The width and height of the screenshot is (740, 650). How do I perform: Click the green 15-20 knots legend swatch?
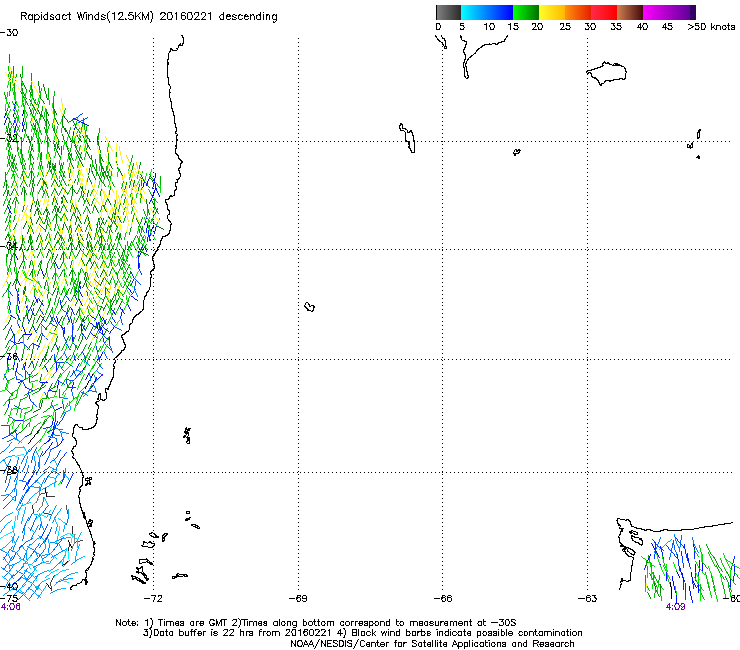coord(526,12)
